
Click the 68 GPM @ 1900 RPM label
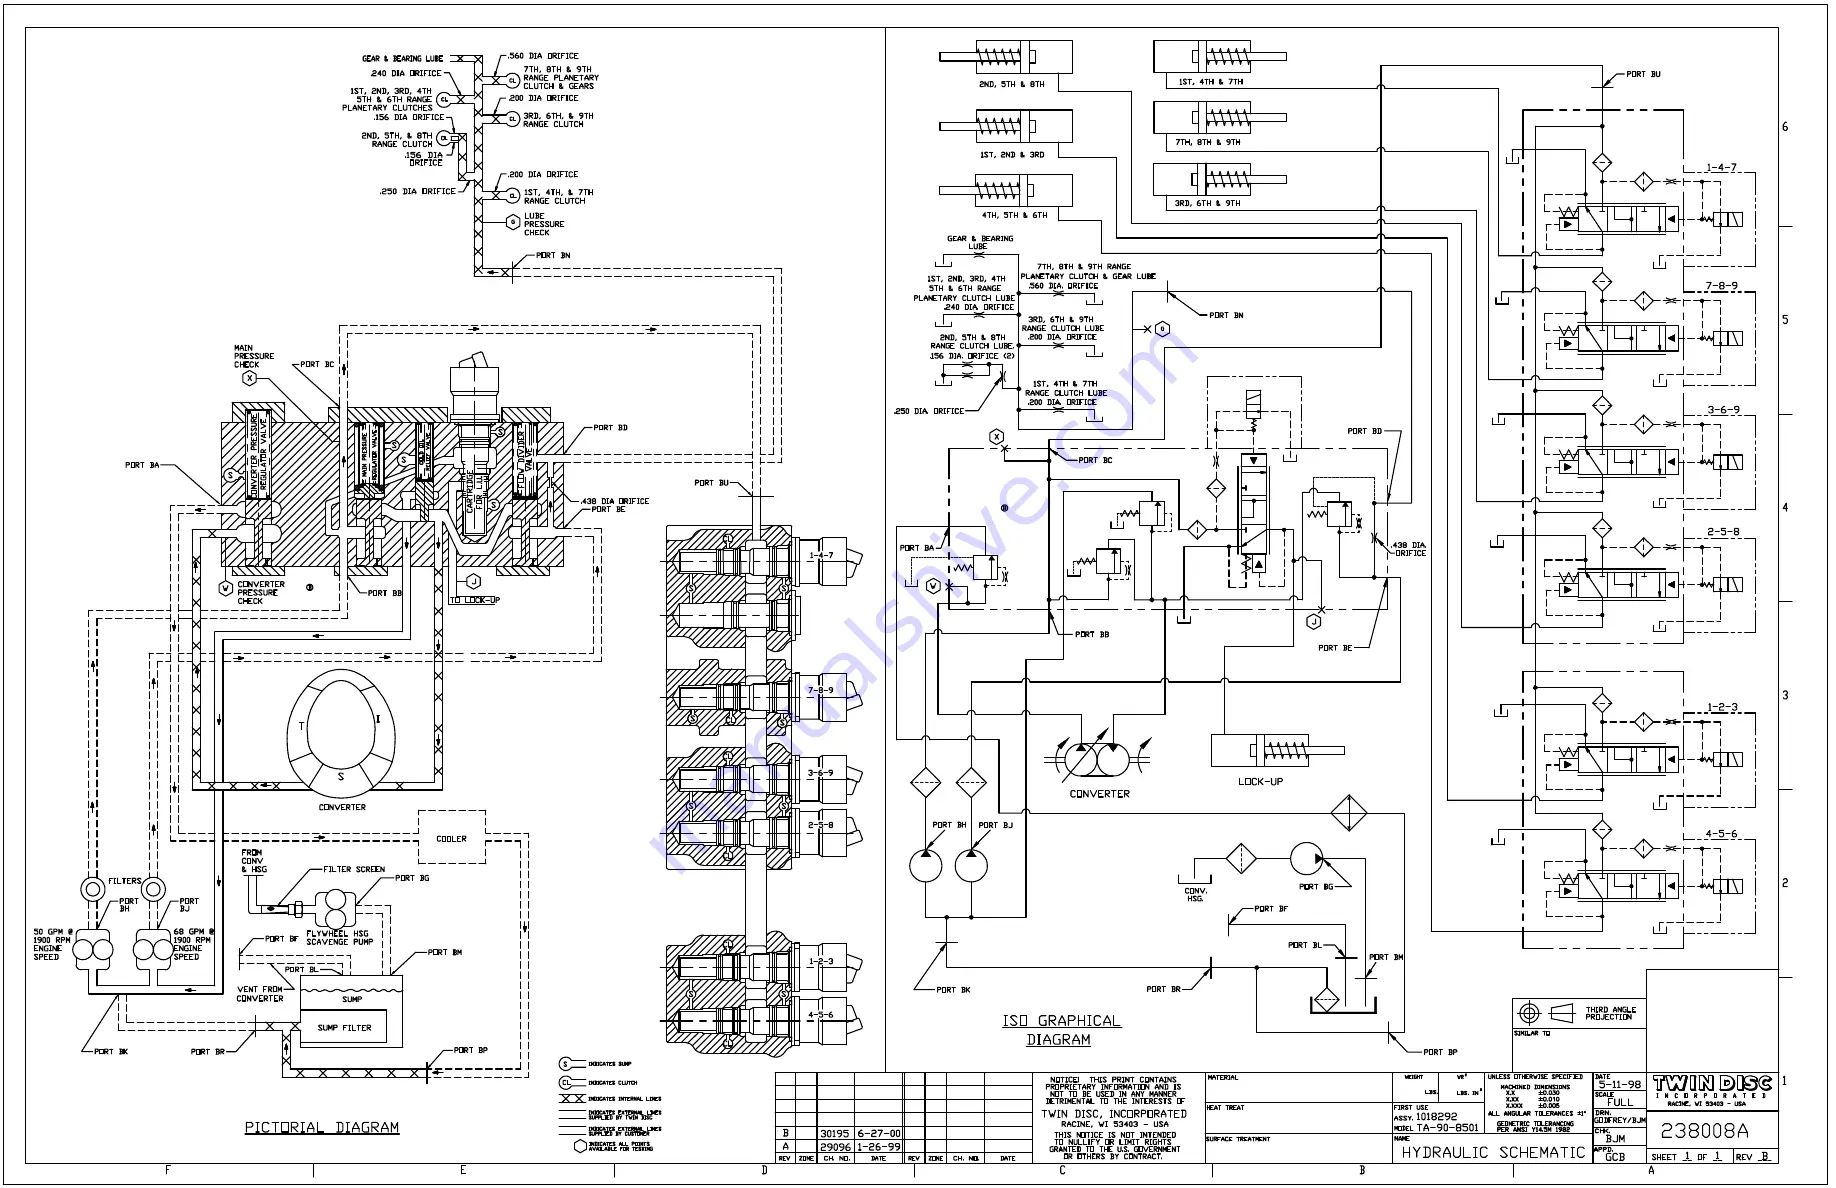click(193, 944)
